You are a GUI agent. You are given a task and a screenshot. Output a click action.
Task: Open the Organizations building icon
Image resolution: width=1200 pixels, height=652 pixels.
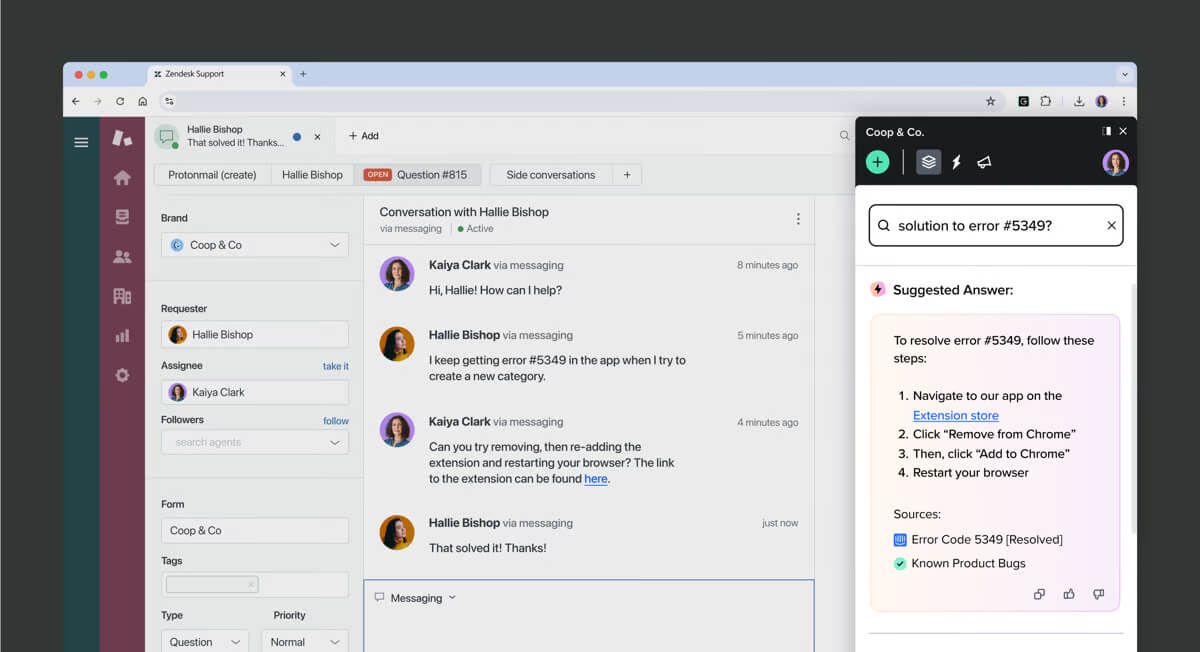pos(122,296)
